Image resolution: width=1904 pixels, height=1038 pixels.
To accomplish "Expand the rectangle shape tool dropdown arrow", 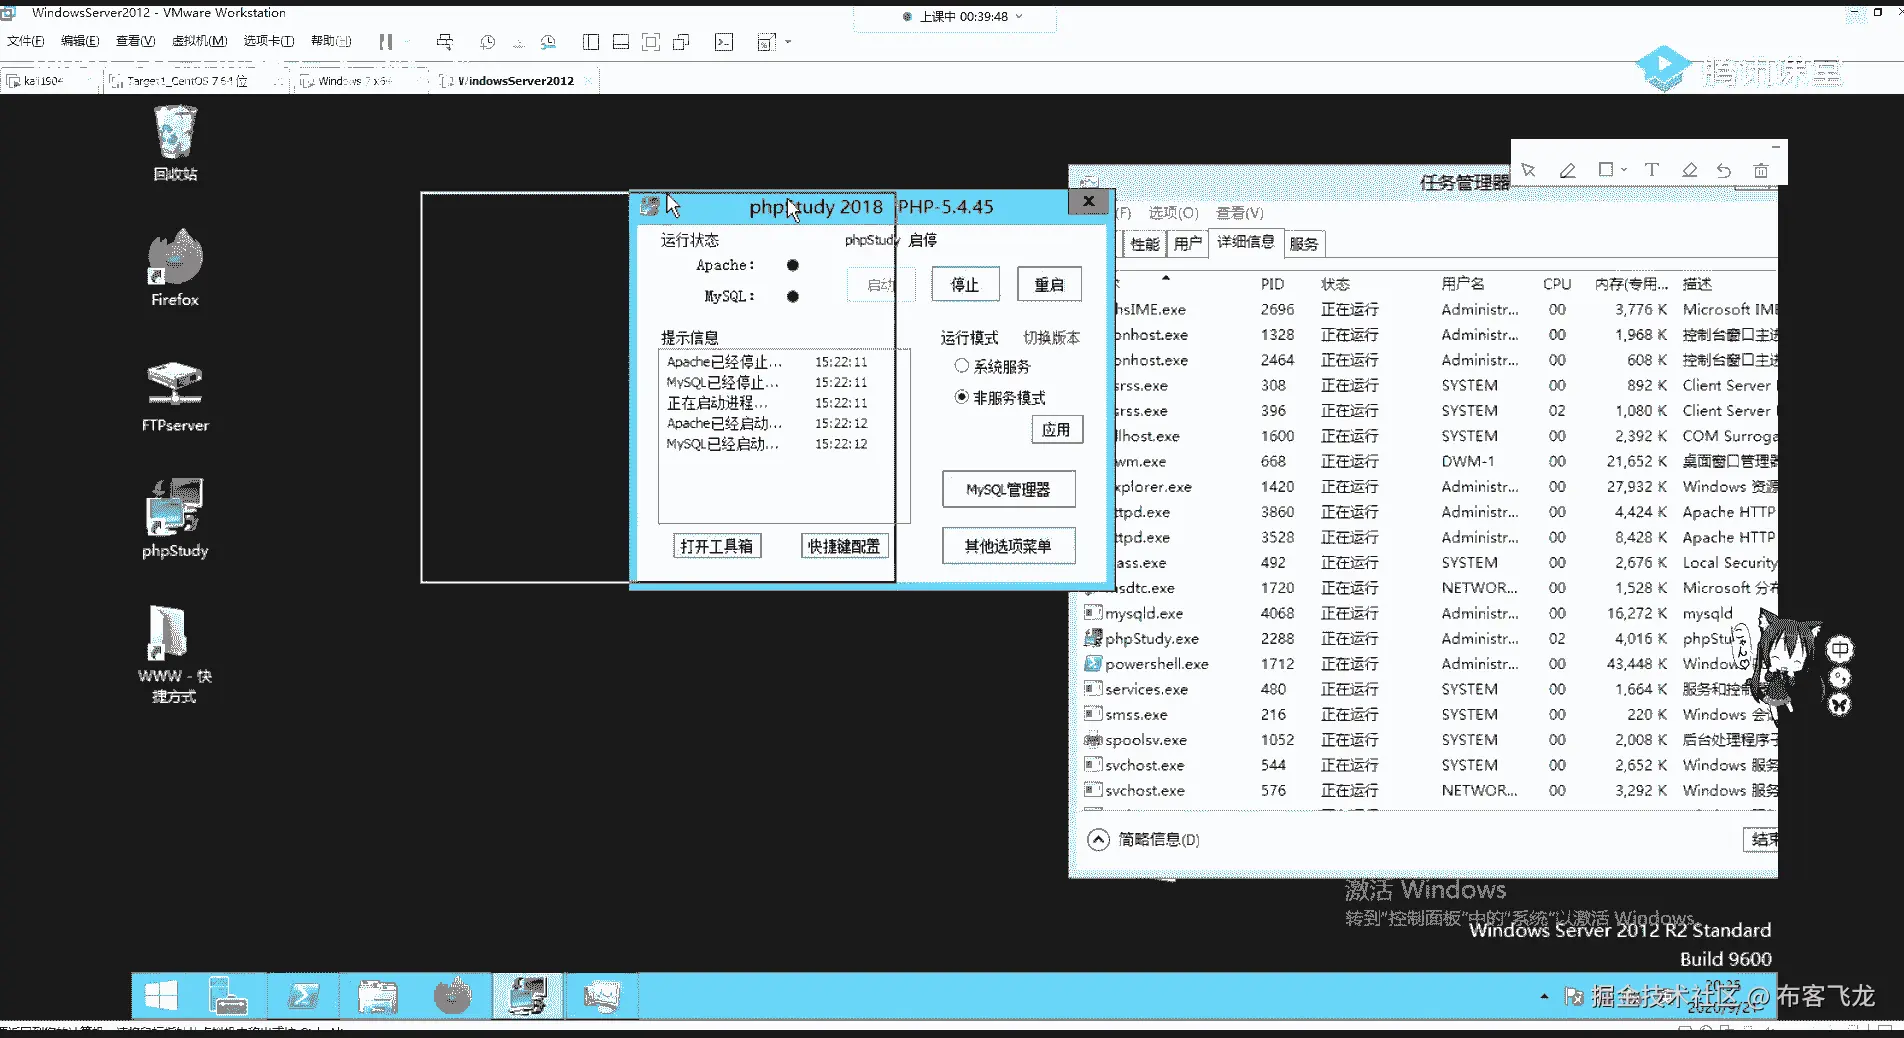I will click(1624, 170).
